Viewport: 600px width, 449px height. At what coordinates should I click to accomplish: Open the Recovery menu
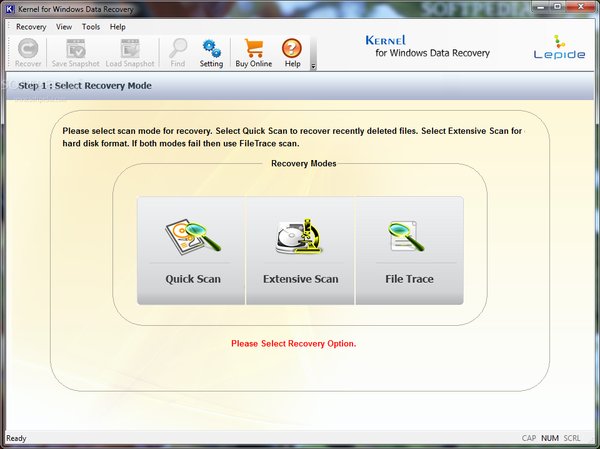31,27
